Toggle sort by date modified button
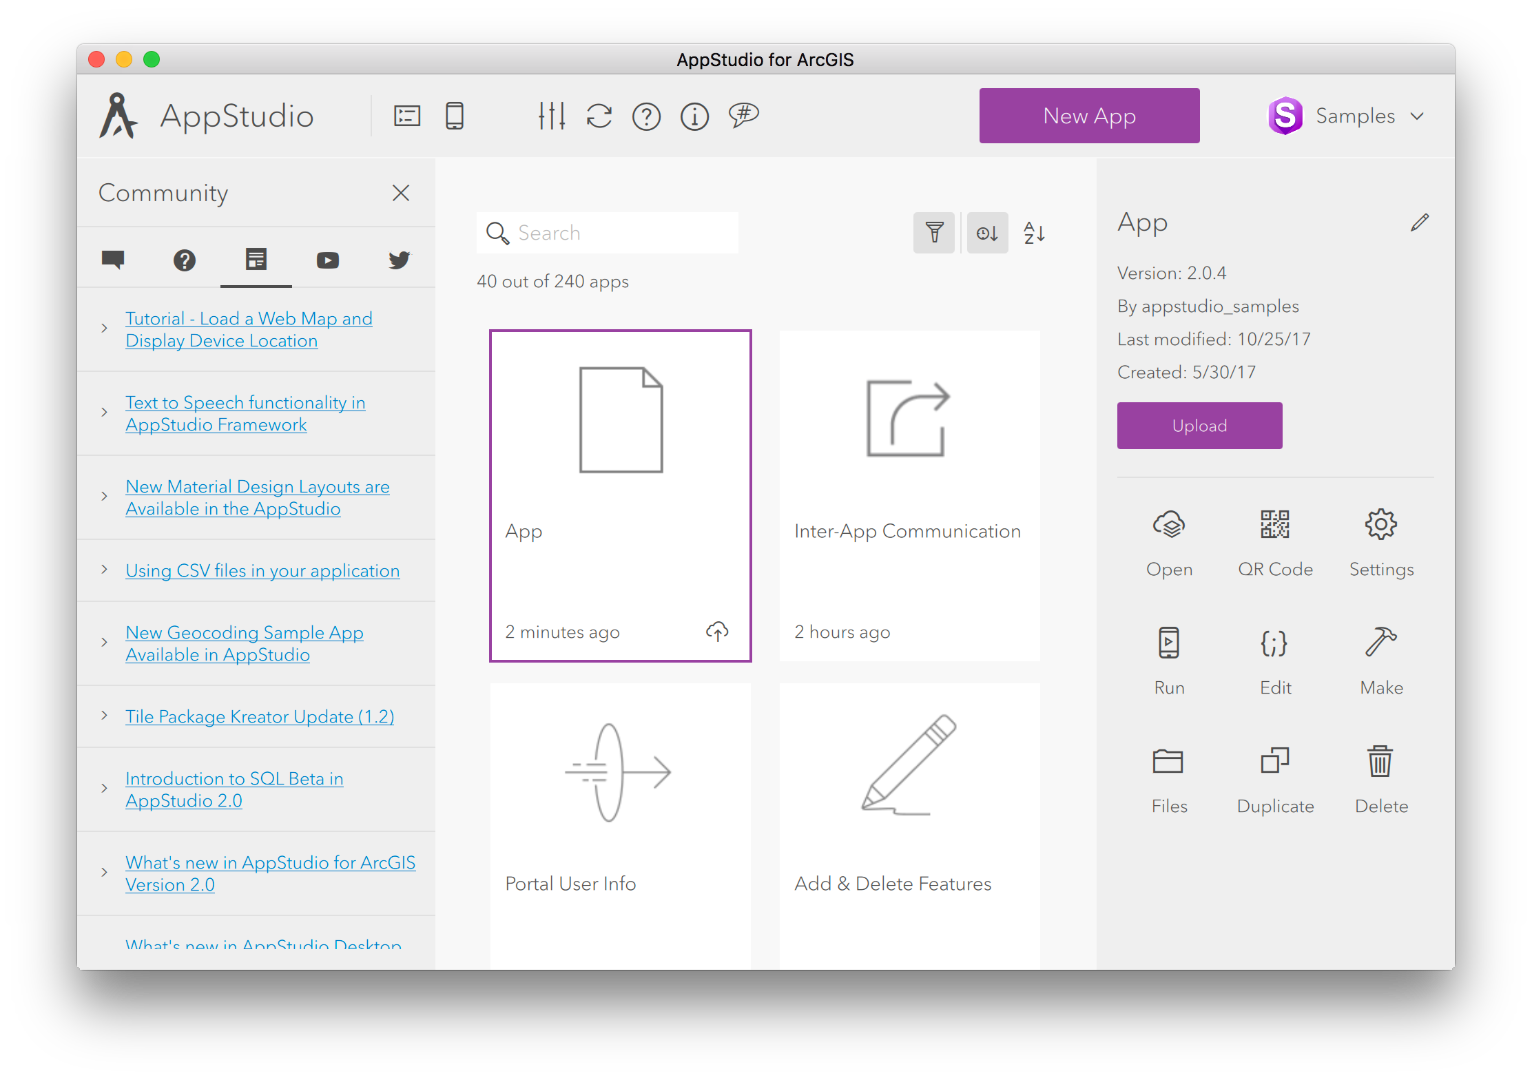The image size is (1532, 1080). [x=987, y=233]
